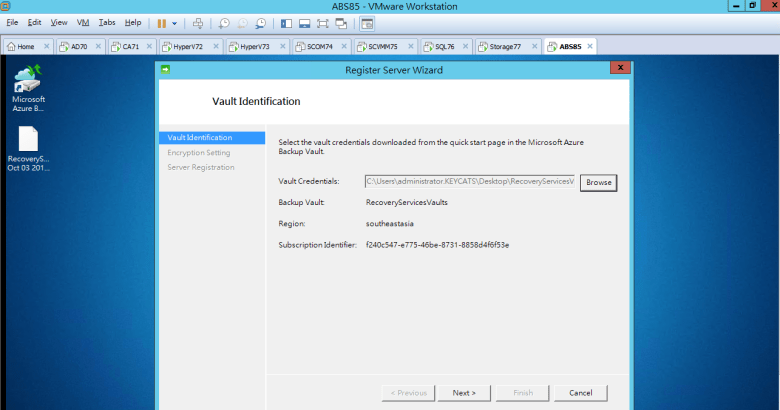
Task: Click the Send Ctrl+Alt+Del toolbar icon
Action: pos(198,22)
